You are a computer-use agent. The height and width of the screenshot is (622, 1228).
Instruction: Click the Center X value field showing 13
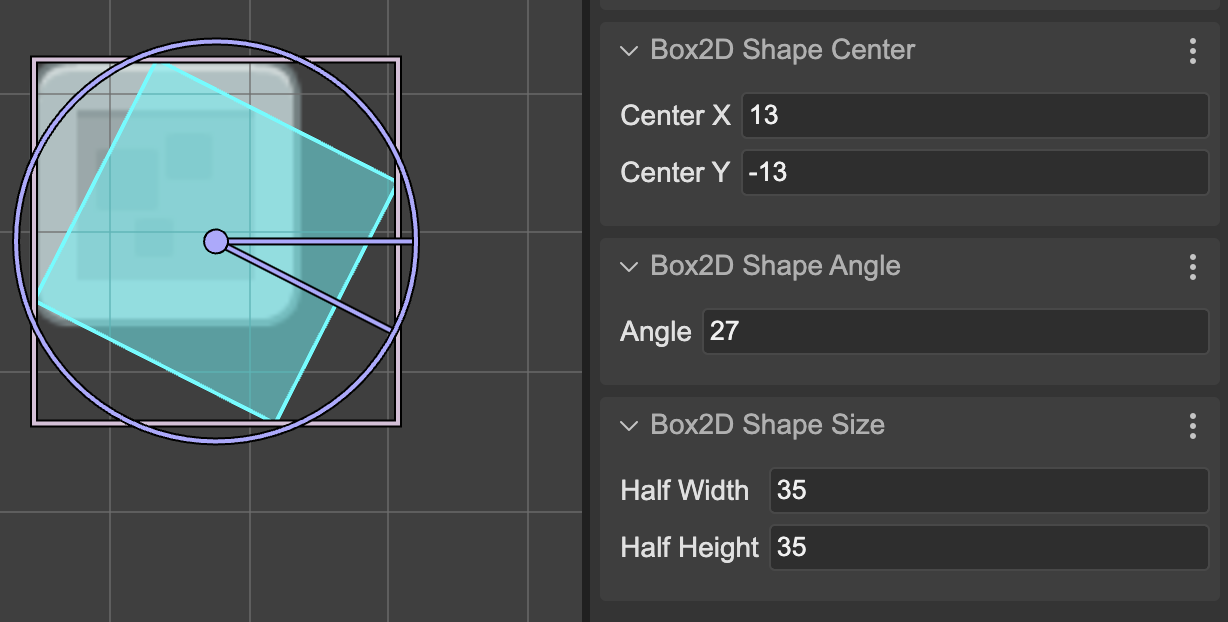[975, 115]
